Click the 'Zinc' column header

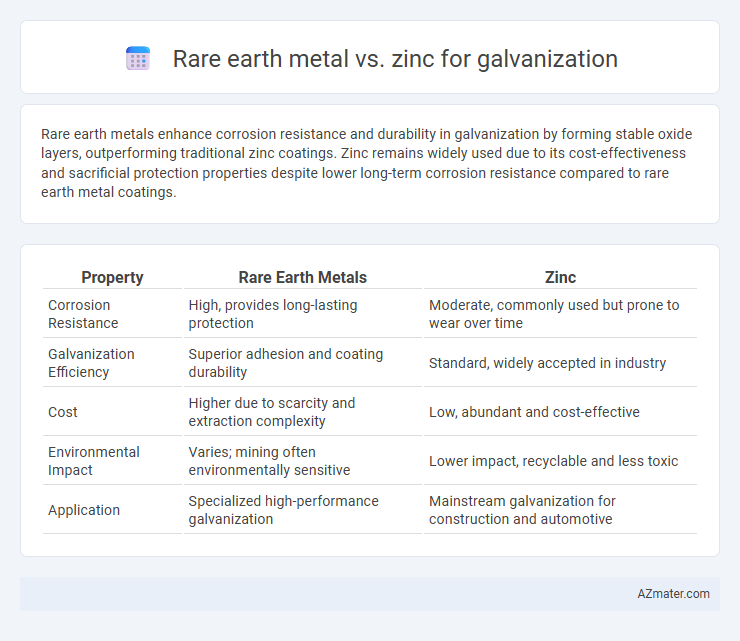tap(560, 277)
